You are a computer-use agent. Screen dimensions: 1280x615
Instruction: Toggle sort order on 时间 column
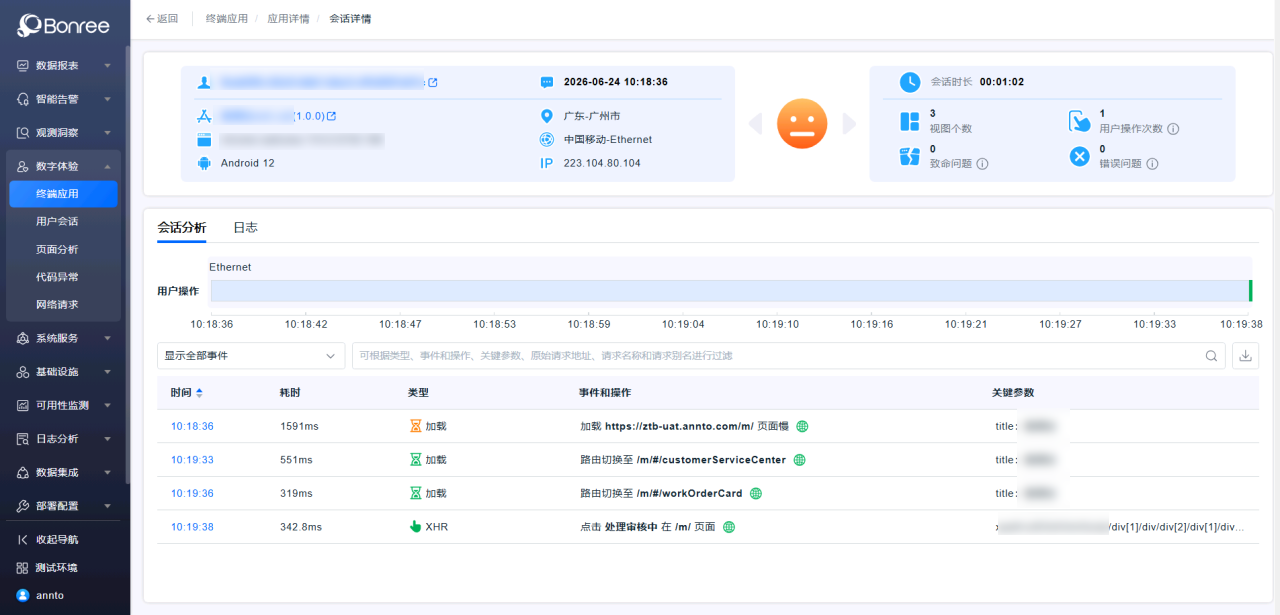coord(199,393)
